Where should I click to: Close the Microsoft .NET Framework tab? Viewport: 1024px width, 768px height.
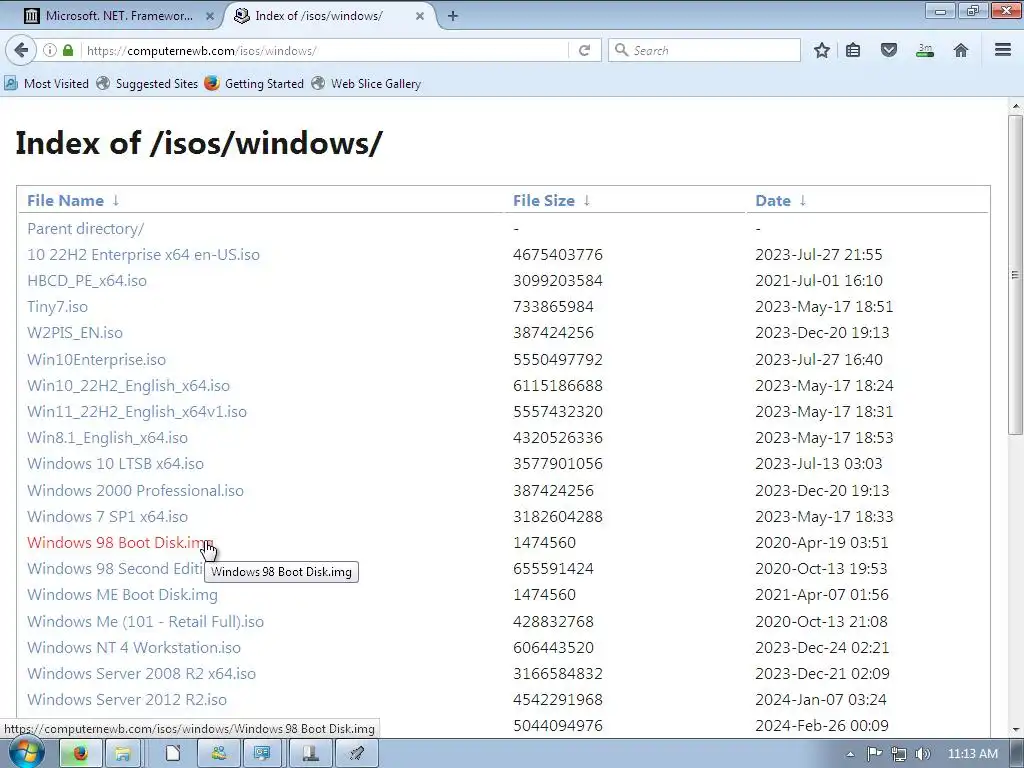pos(210,16)
